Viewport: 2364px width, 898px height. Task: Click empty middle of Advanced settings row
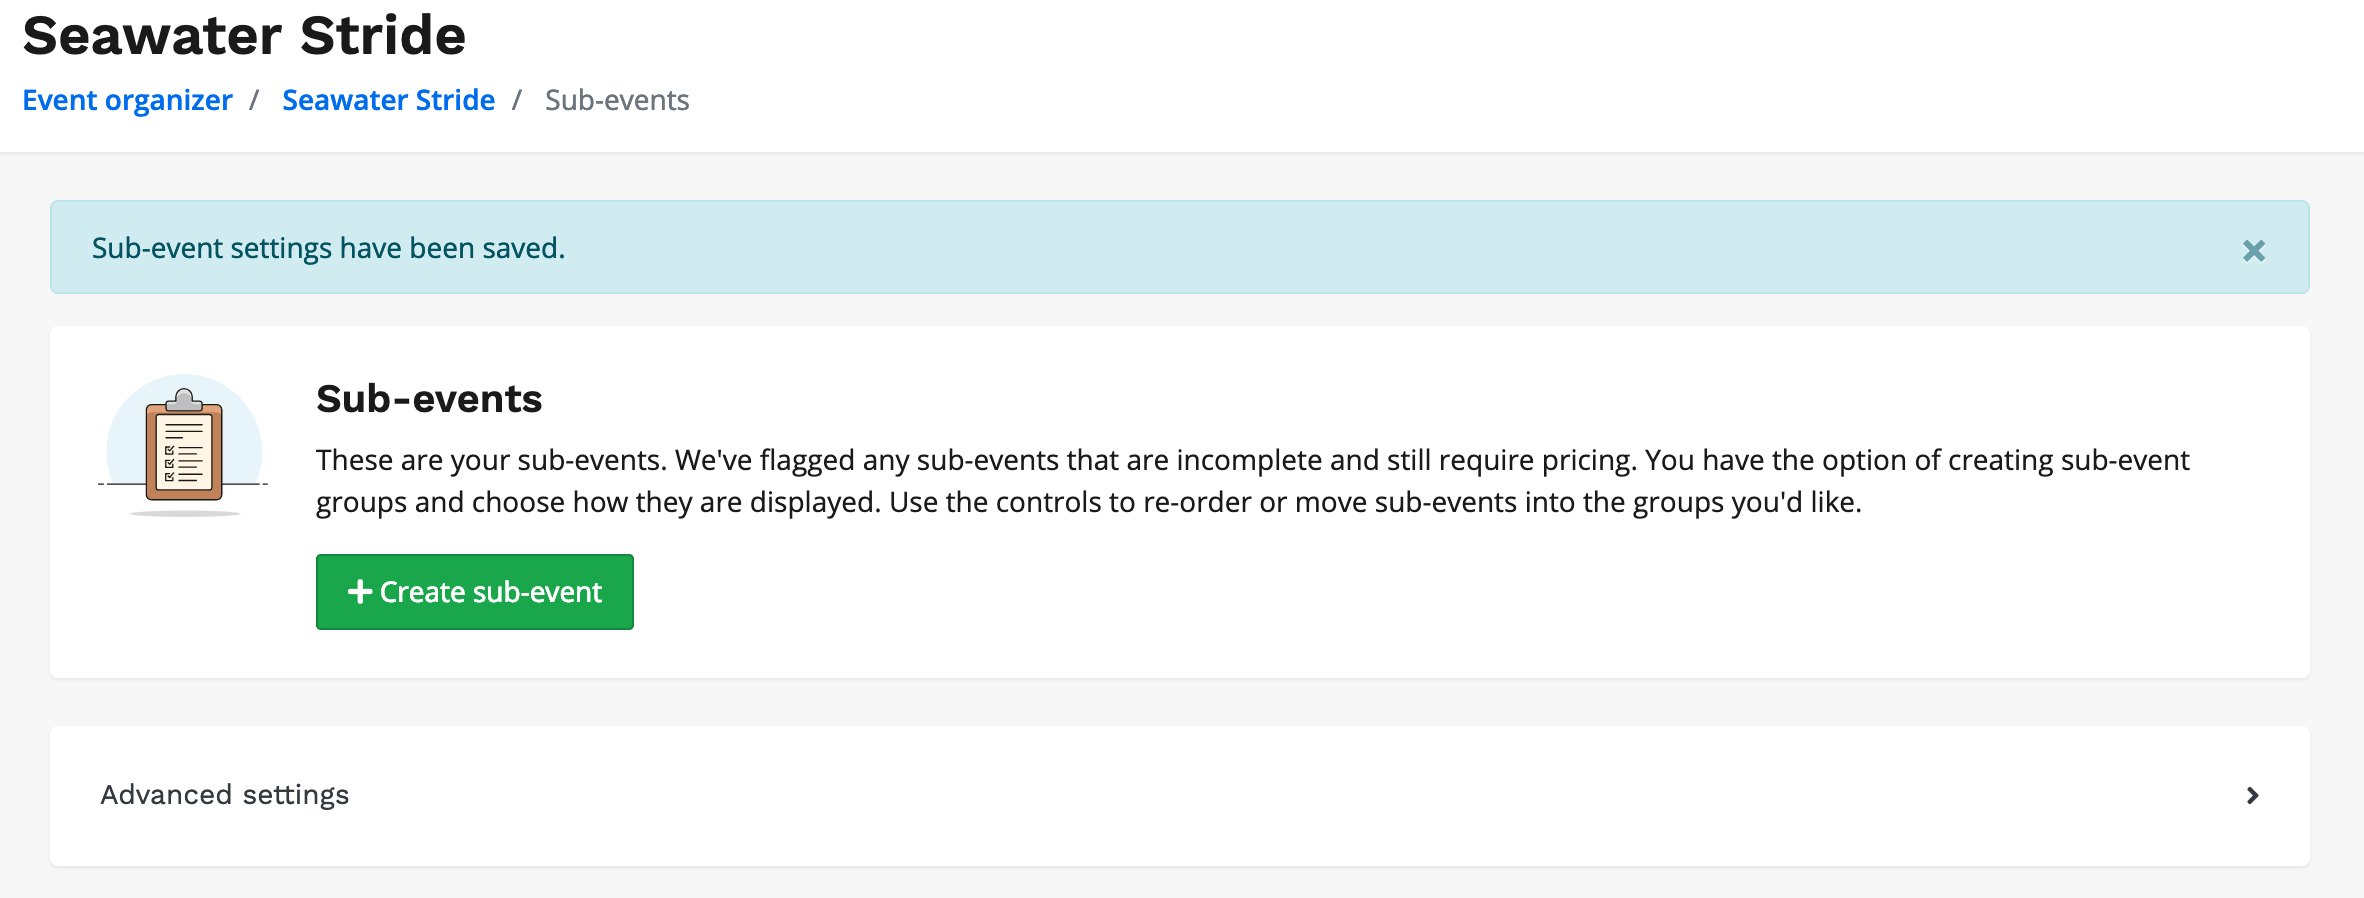1200,795
